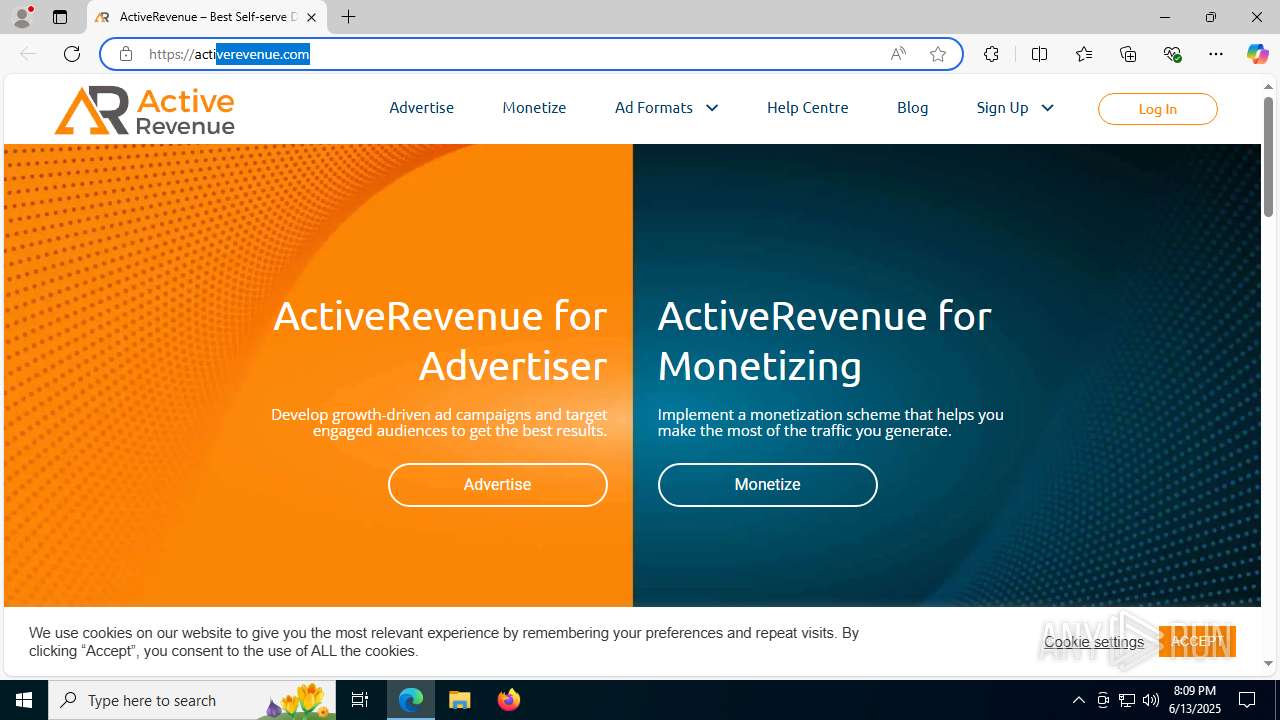Open the Copilot sidebar icon

[1257, 54]
